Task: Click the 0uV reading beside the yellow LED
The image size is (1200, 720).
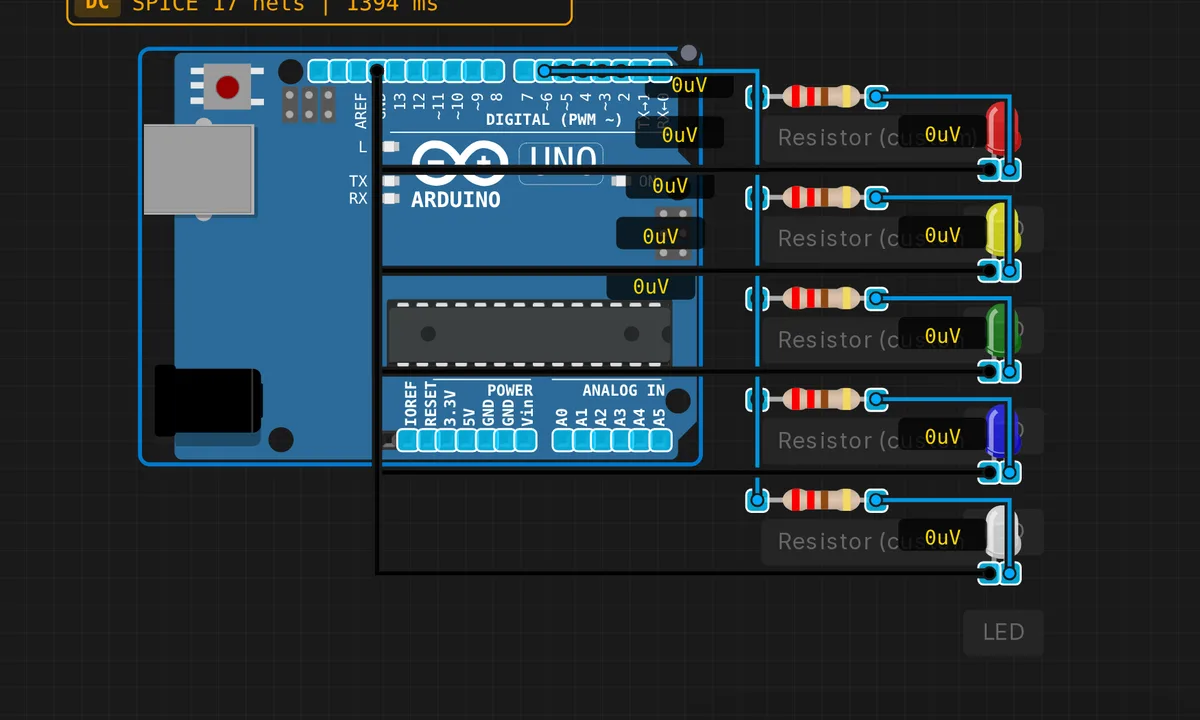Action: (x=942, y=235)
